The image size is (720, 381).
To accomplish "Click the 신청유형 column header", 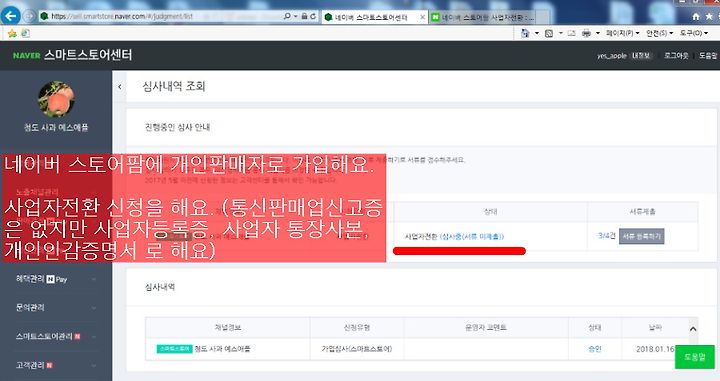I will [357, 328].
